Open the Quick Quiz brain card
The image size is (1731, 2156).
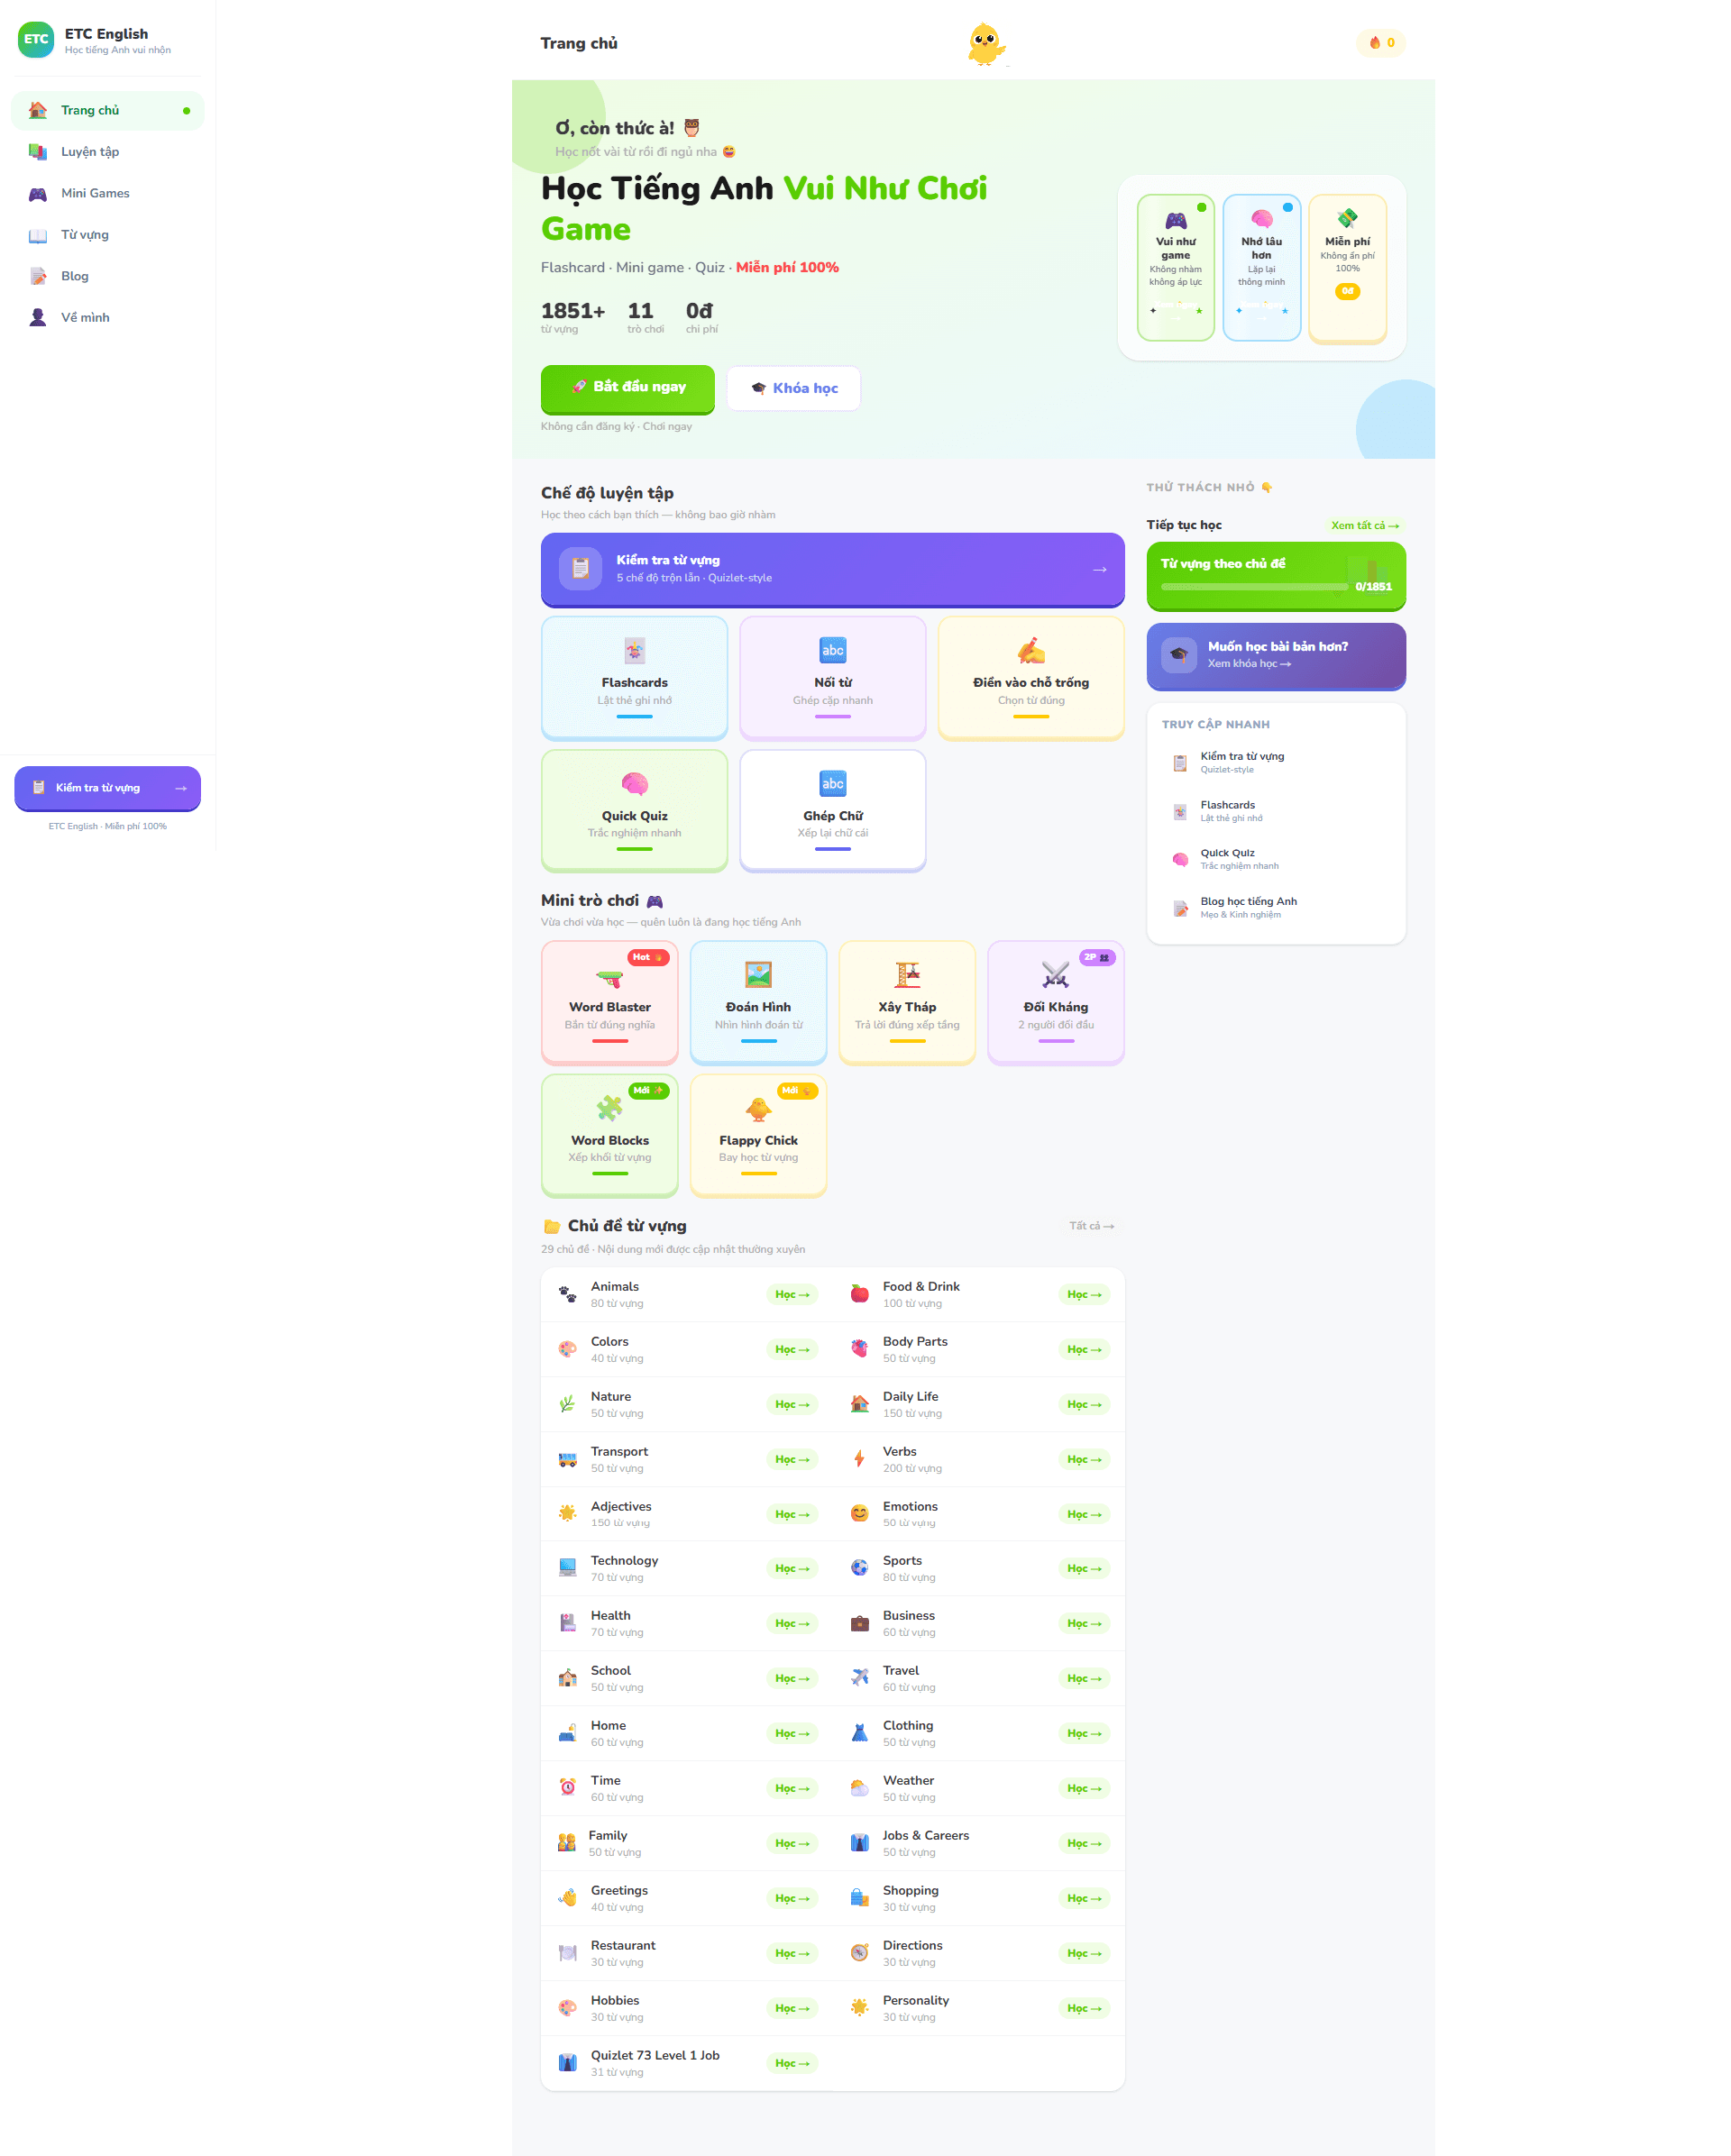tap(634, 810)
